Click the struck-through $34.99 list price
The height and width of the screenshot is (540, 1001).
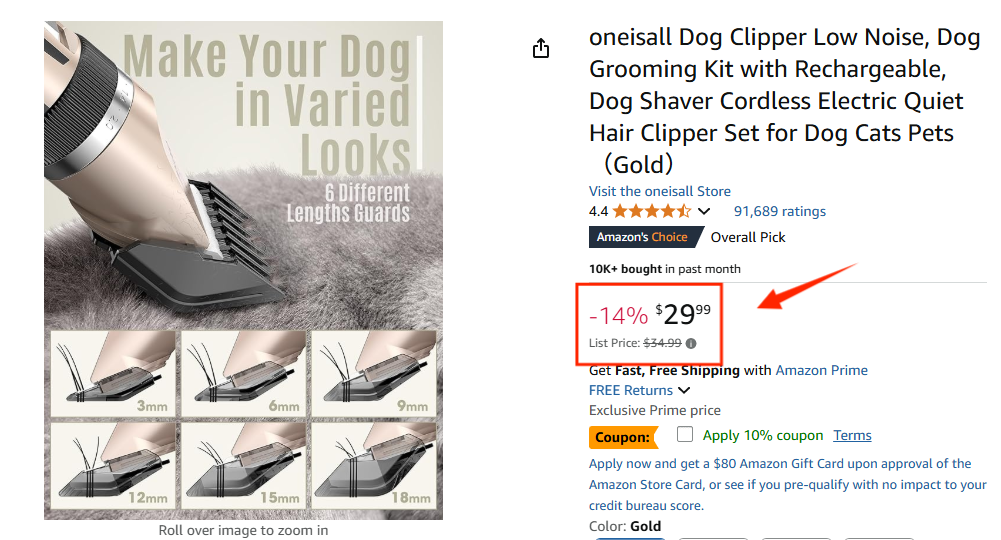(662, 343)
